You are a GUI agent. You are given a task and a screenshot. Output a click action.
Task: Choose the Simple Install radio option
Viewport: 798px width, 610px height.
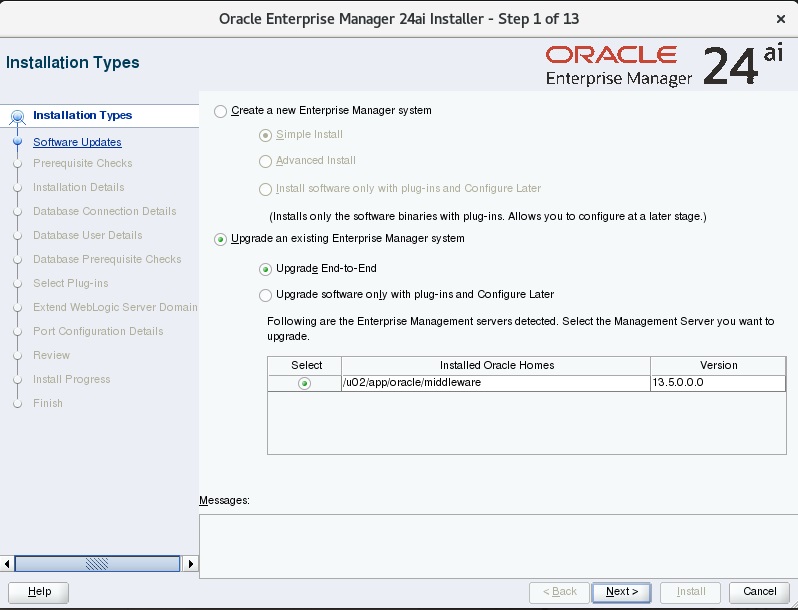coord(265,135)
